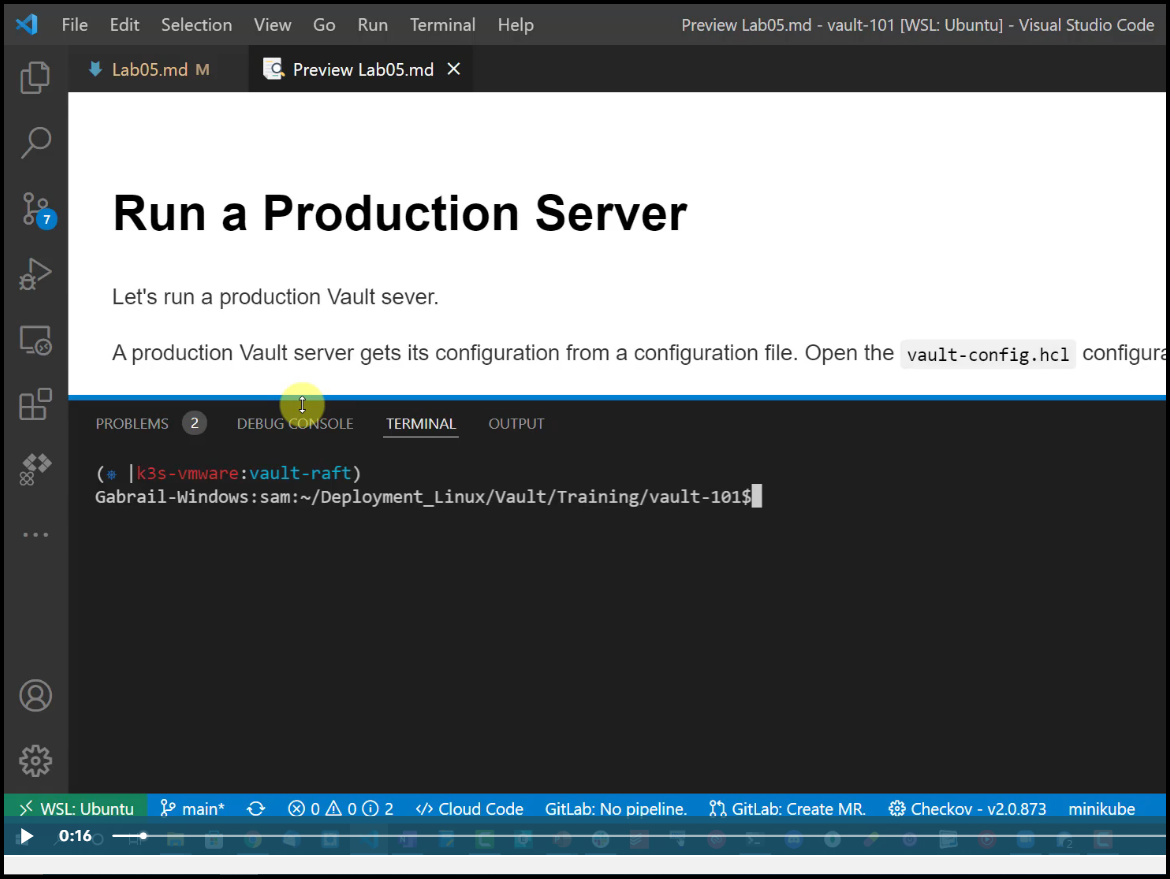
Task: Switch to the DEBUG CONSOLE panel tab
Action: tap(295, 424)
